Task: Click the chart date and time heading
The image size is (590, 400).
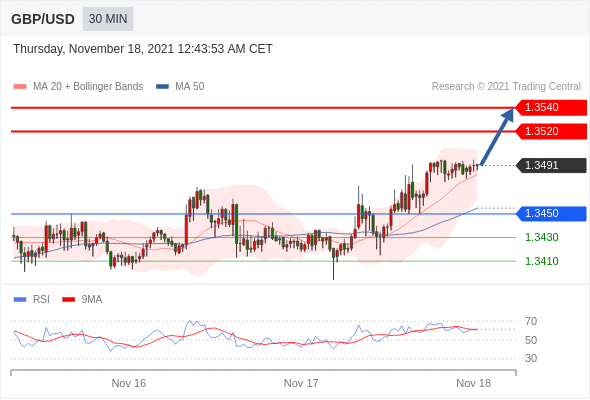Action: (143, 49)
